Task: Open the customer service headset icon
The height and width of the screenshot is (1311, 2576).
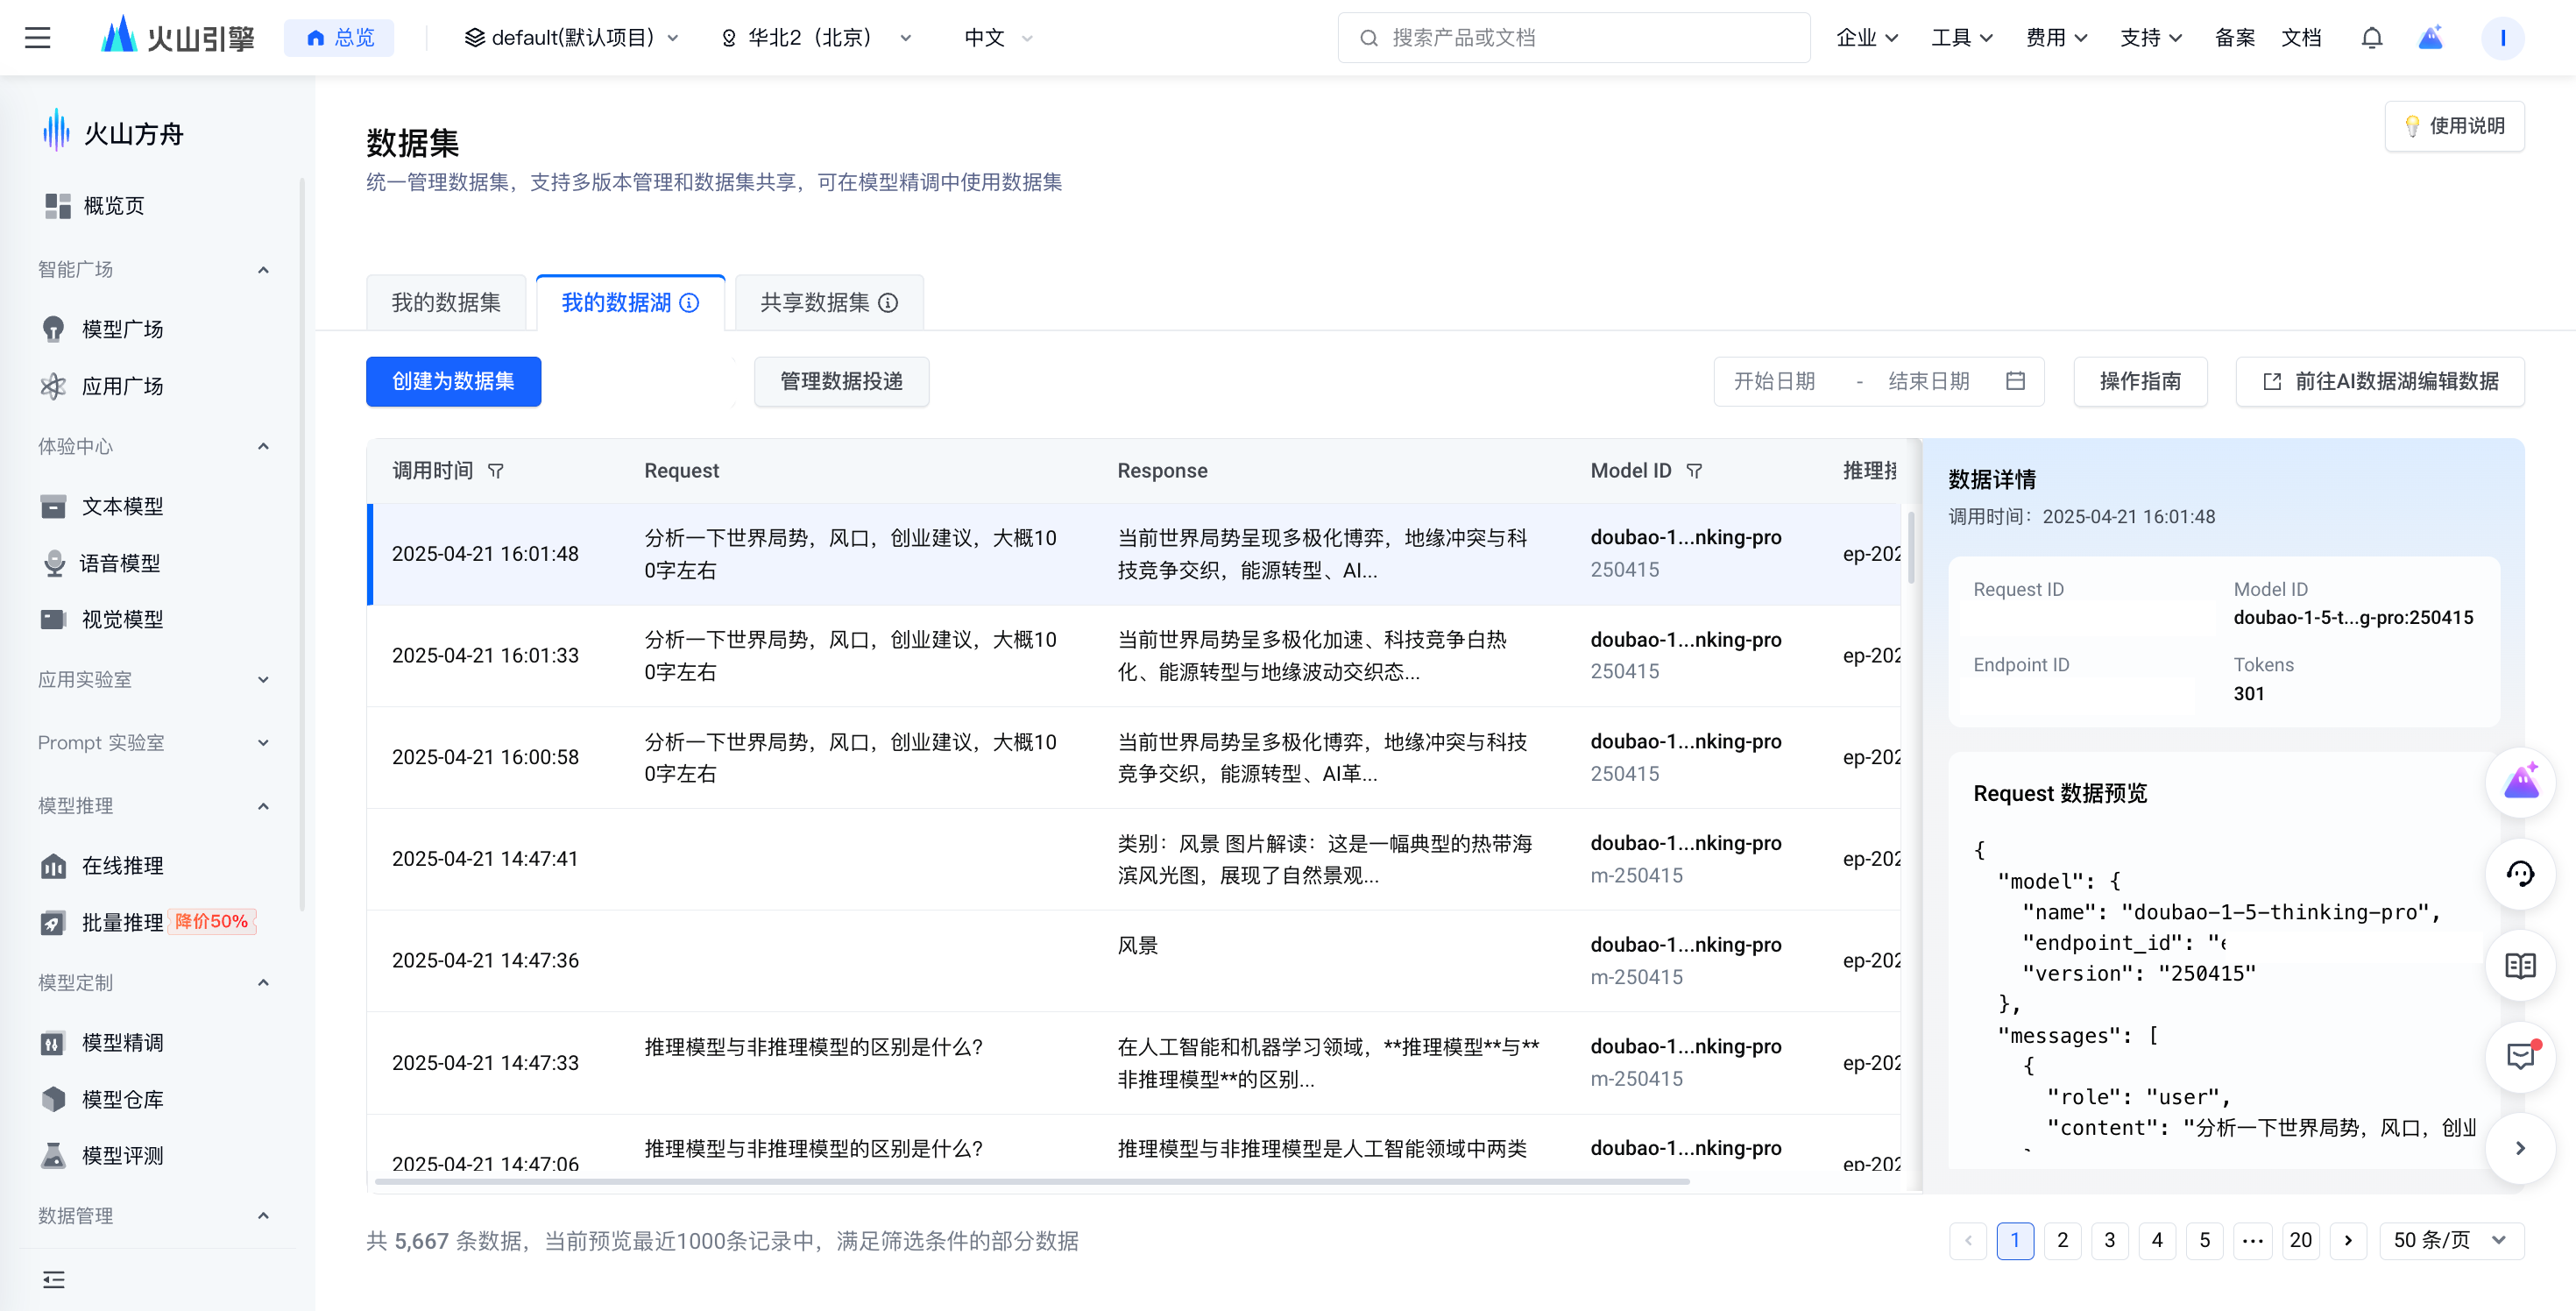Action: (x=2519, y=874)
